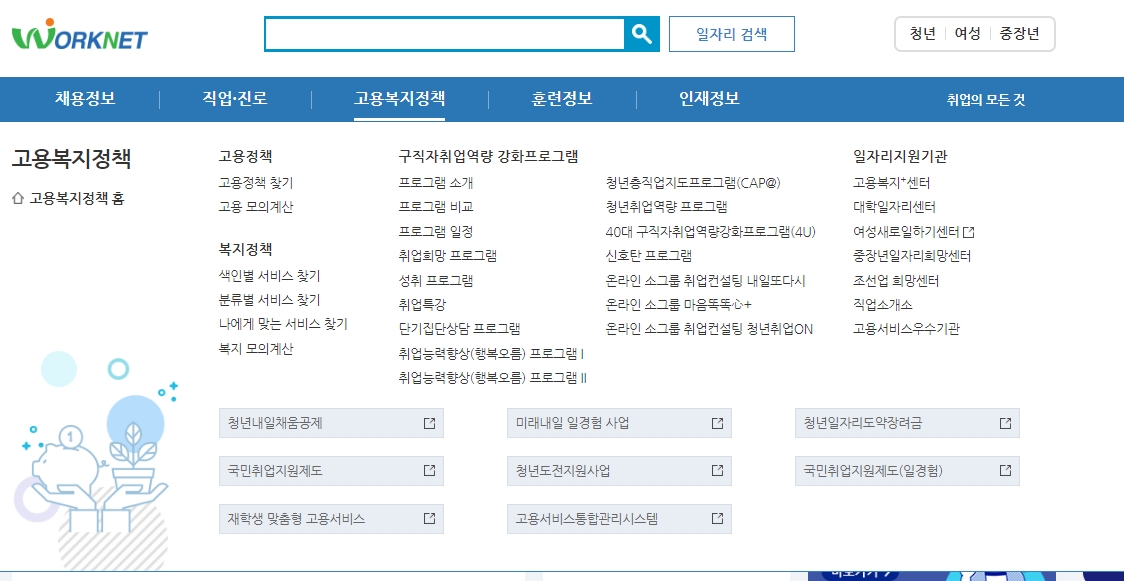Viewport: 1124px width, 581px height.
Task: Open external link icon on 미래내일 일경험 사업
Action: 716,422
